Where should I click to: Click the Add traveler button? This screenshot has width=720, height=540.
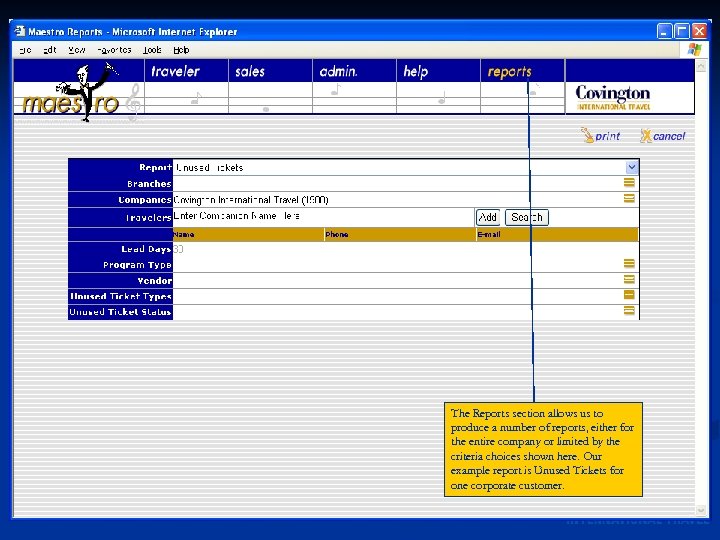(488, 217)
